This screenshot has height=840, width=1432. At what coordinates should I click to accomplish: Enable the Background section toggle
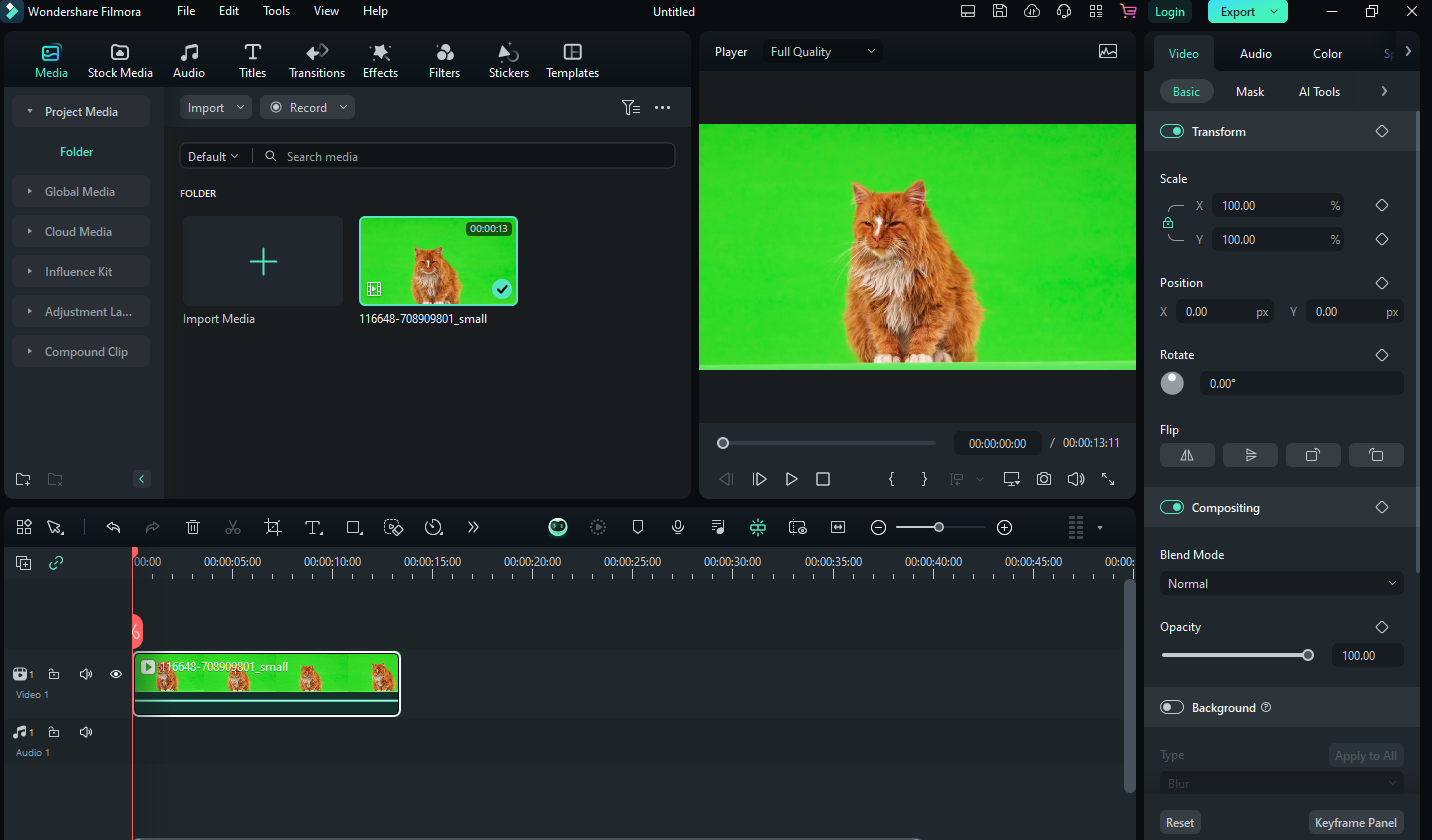pos(1171,707)
